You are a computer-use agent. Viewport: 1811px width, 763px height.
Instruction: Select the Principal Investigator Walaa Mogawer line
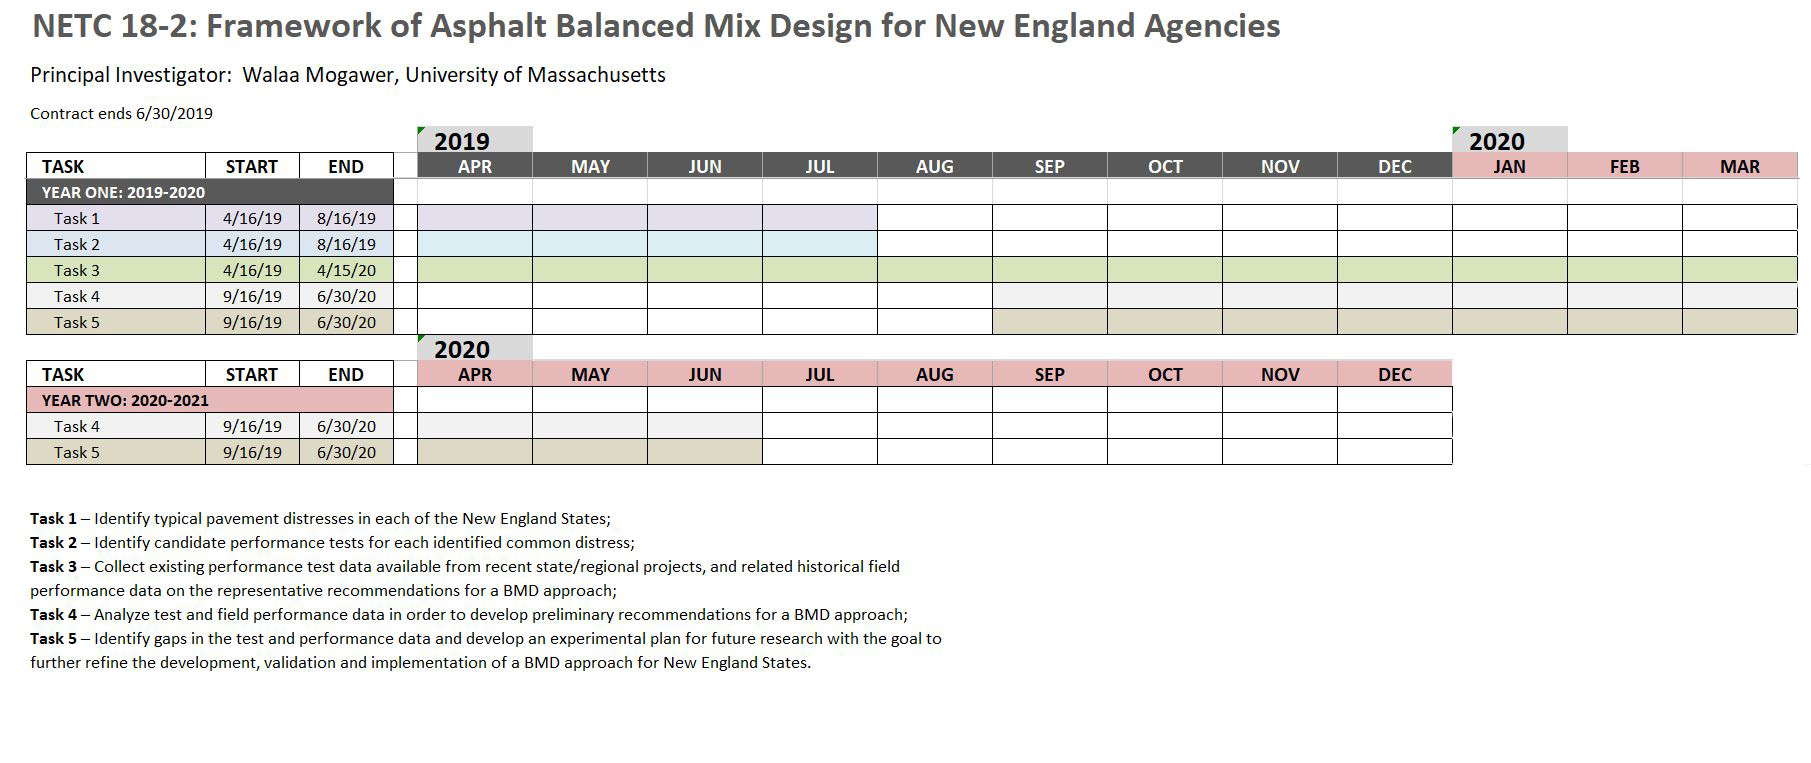[x=348, y=75]
